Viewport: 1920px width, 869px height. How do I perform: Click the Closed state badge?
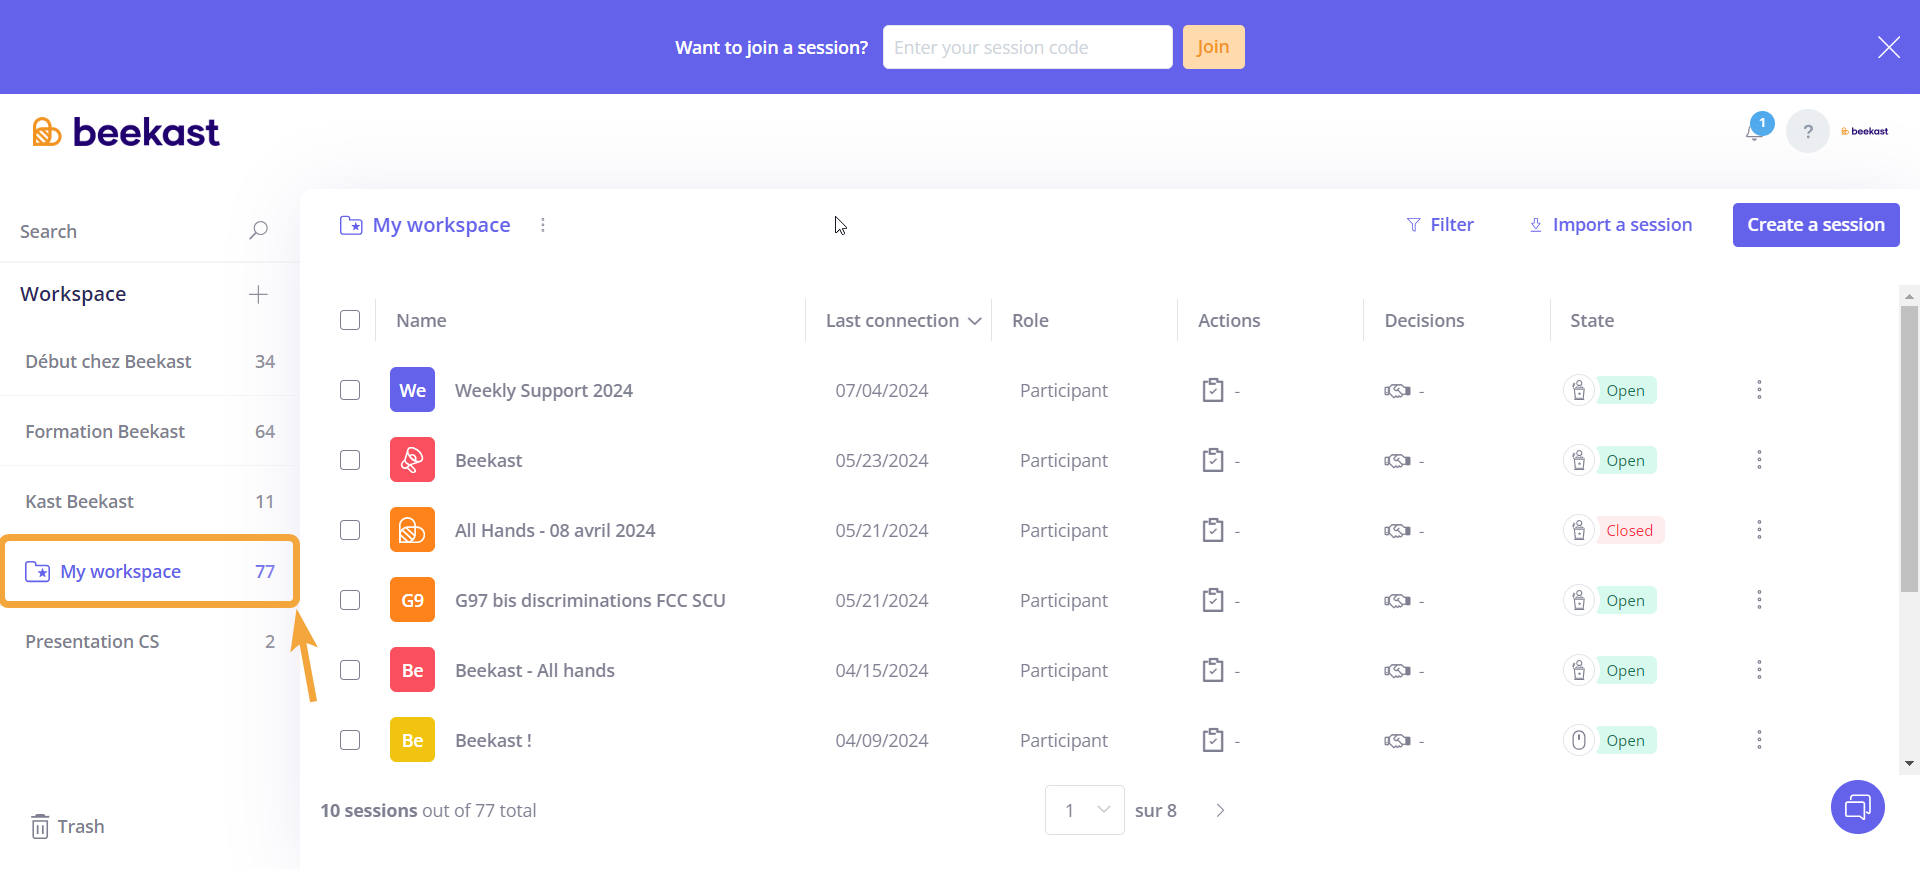[1630, 530]
